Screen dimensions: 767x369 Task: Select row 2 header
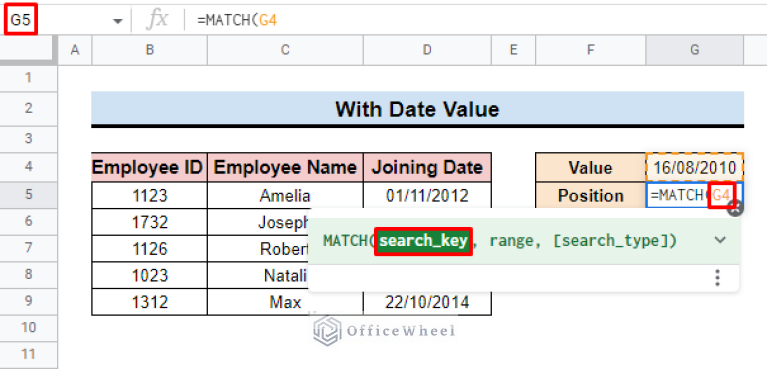coord(29,108)
